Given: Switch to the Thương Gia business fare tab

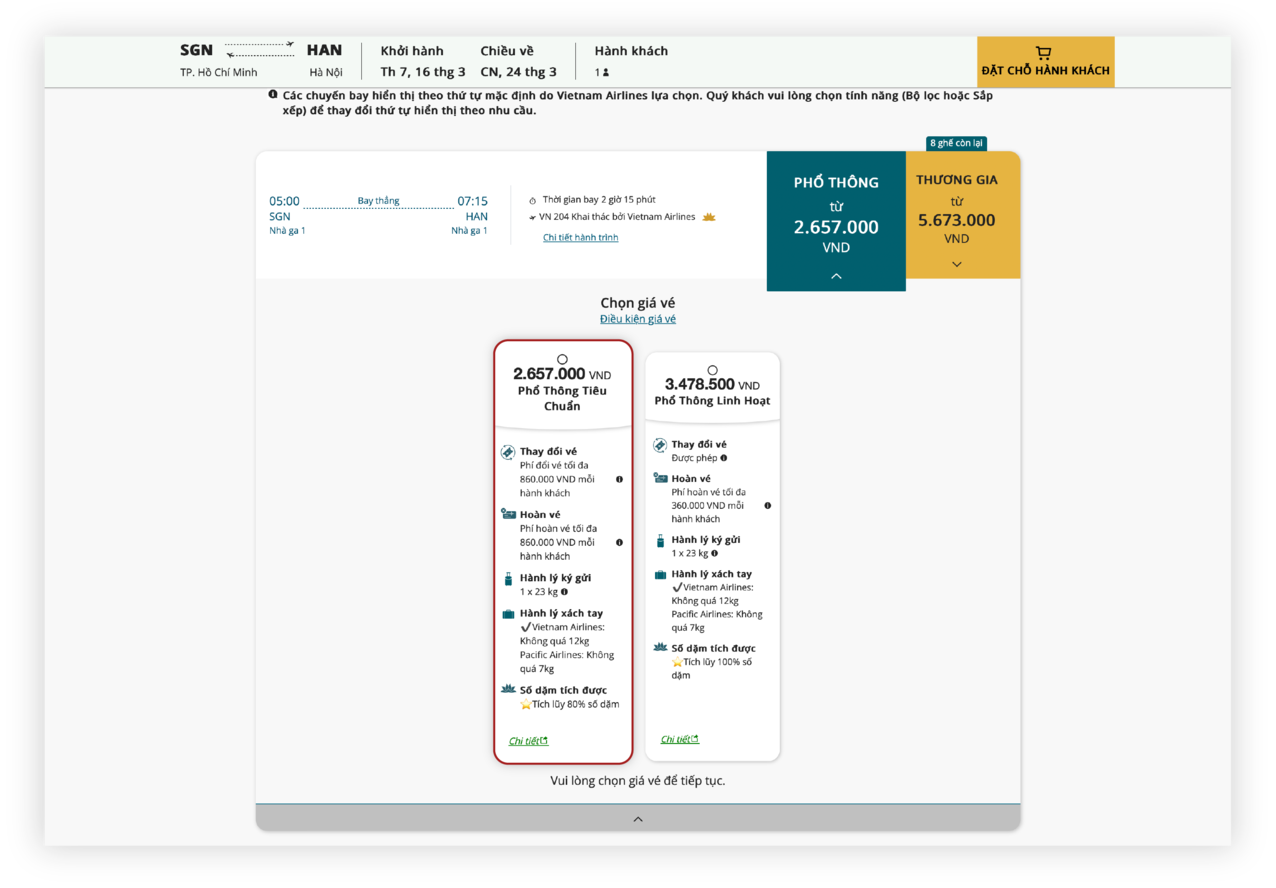Looking at the screenshot, I should click(957, 210).
